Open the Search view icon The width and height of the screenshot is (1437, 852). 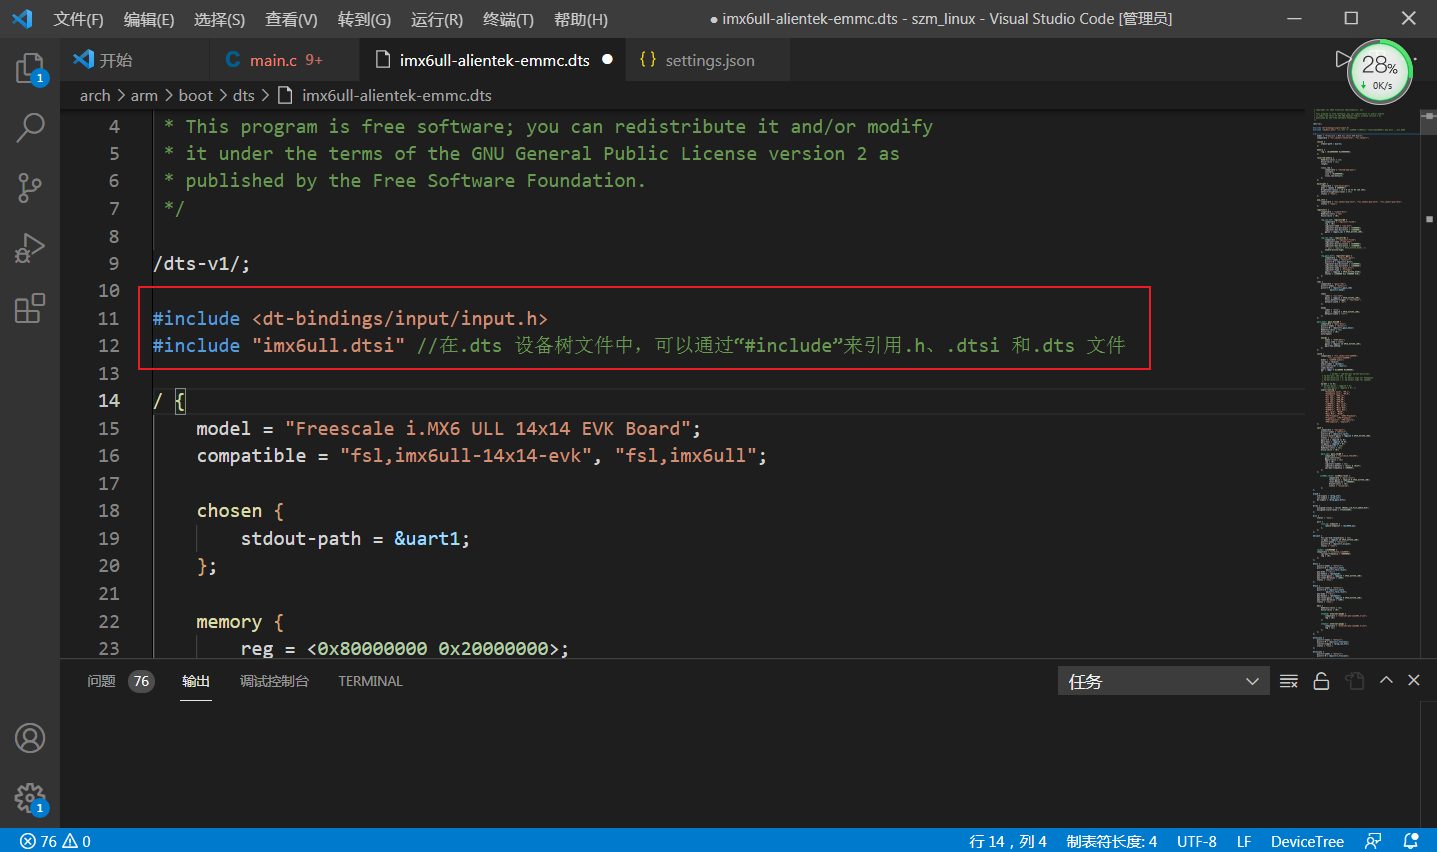(30, 127)
